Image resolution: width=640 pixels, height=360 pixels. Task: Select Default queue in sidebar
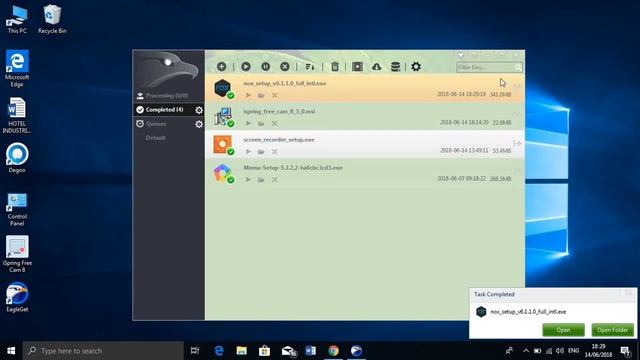coord(156,138)
